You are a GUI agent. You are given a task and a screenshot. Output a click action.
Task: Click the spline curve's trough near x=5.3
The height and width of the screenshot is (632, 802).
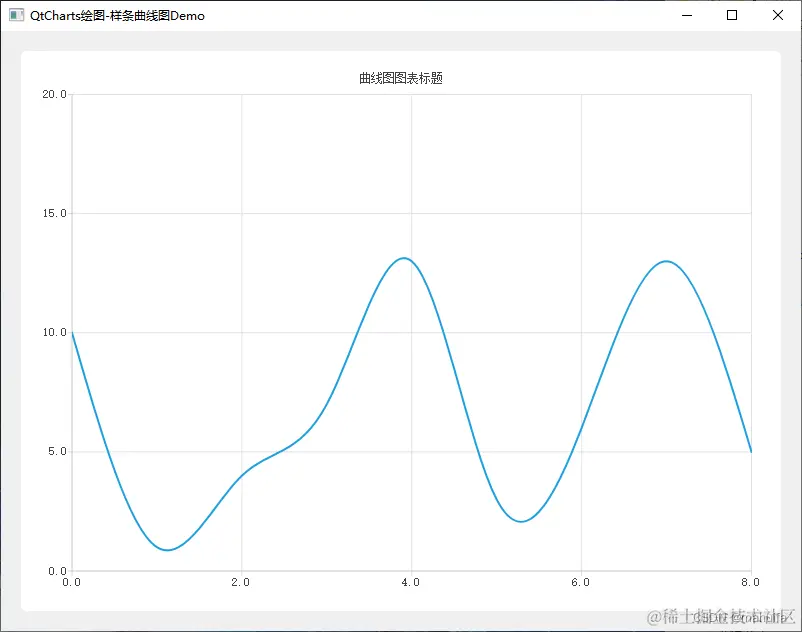coord(521,522)
